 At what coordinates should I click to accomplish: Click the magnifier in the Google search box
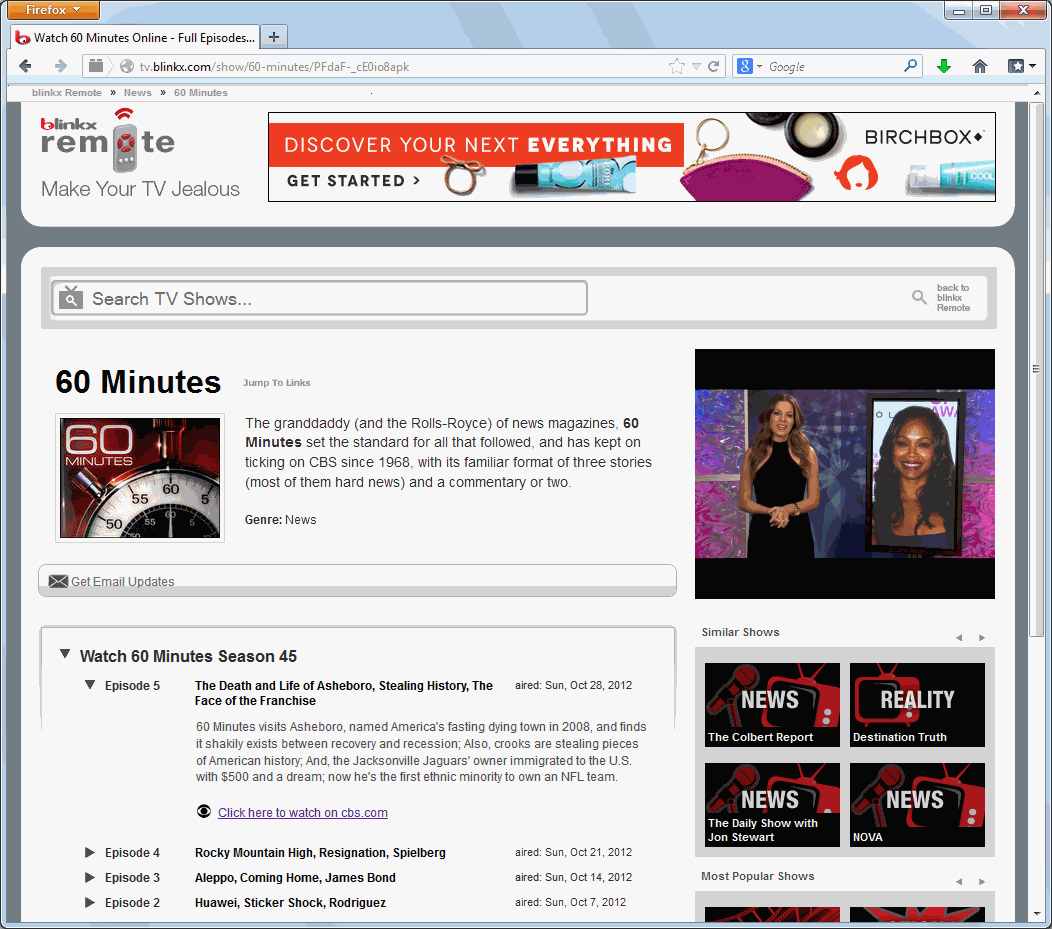tap(910, 66)
